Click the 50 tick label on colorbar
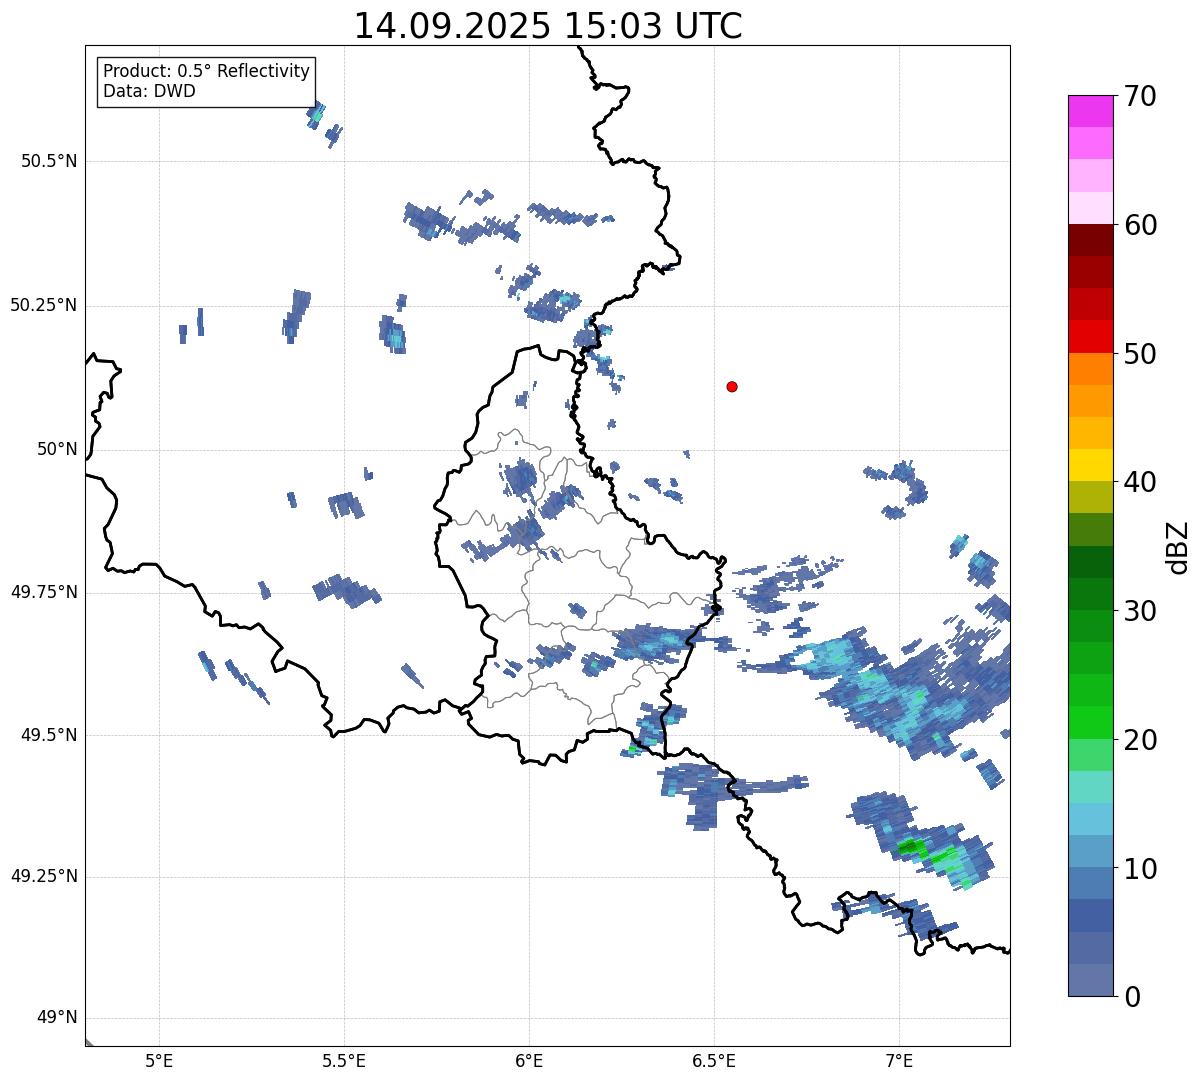Viewport: 1202px width, 1081px height. (1140, 354)
